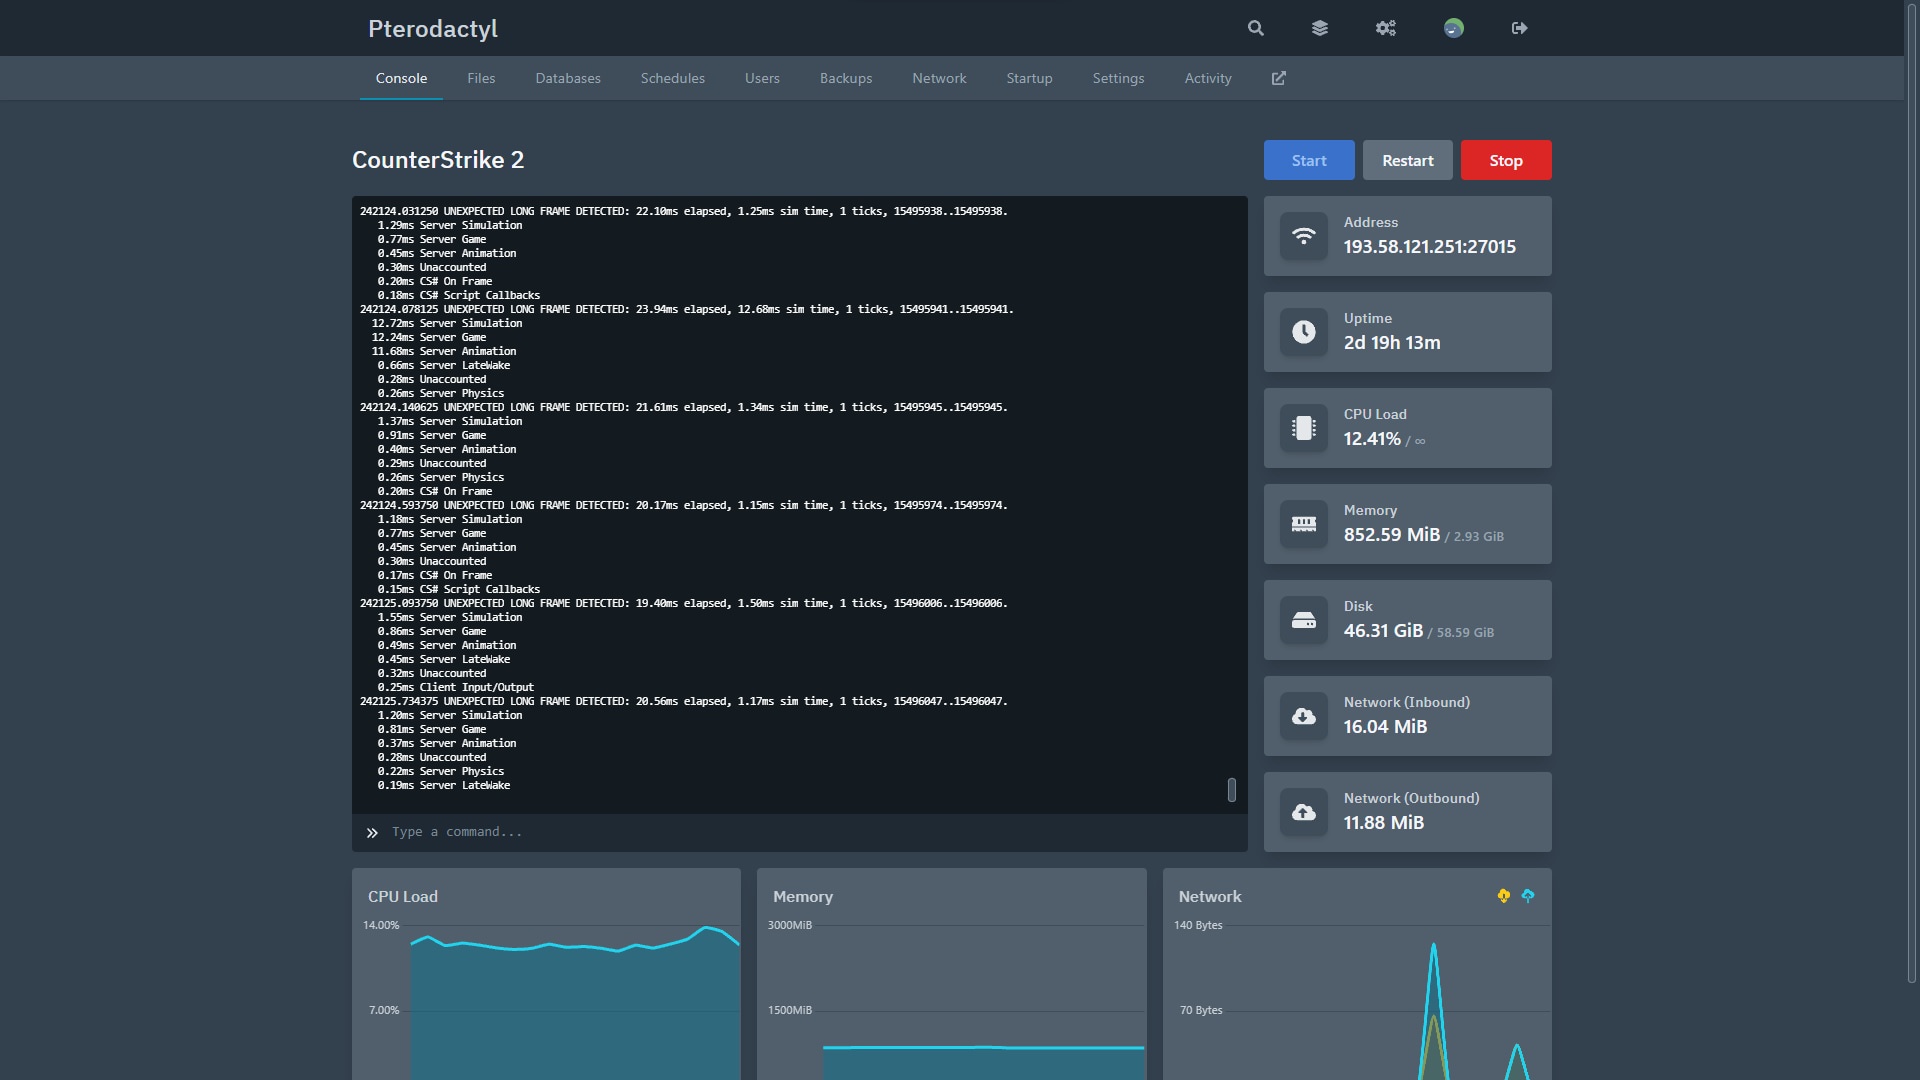
Task: Click the cloud upload icon for Outbound
Action: 1304,812
